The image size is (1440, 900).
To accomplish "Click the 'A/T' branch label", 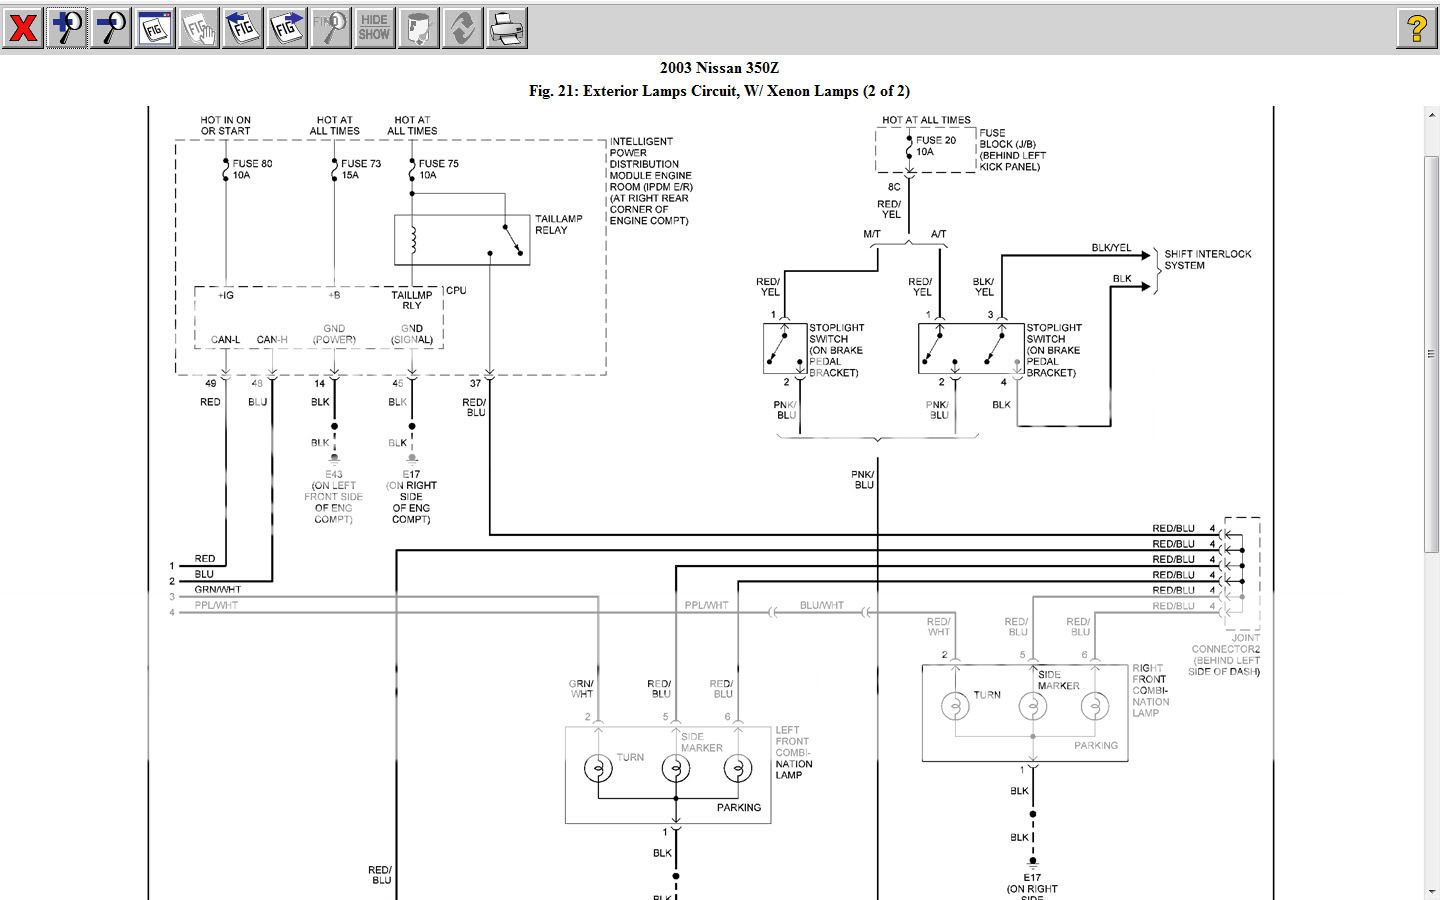I will pos(938,234).
